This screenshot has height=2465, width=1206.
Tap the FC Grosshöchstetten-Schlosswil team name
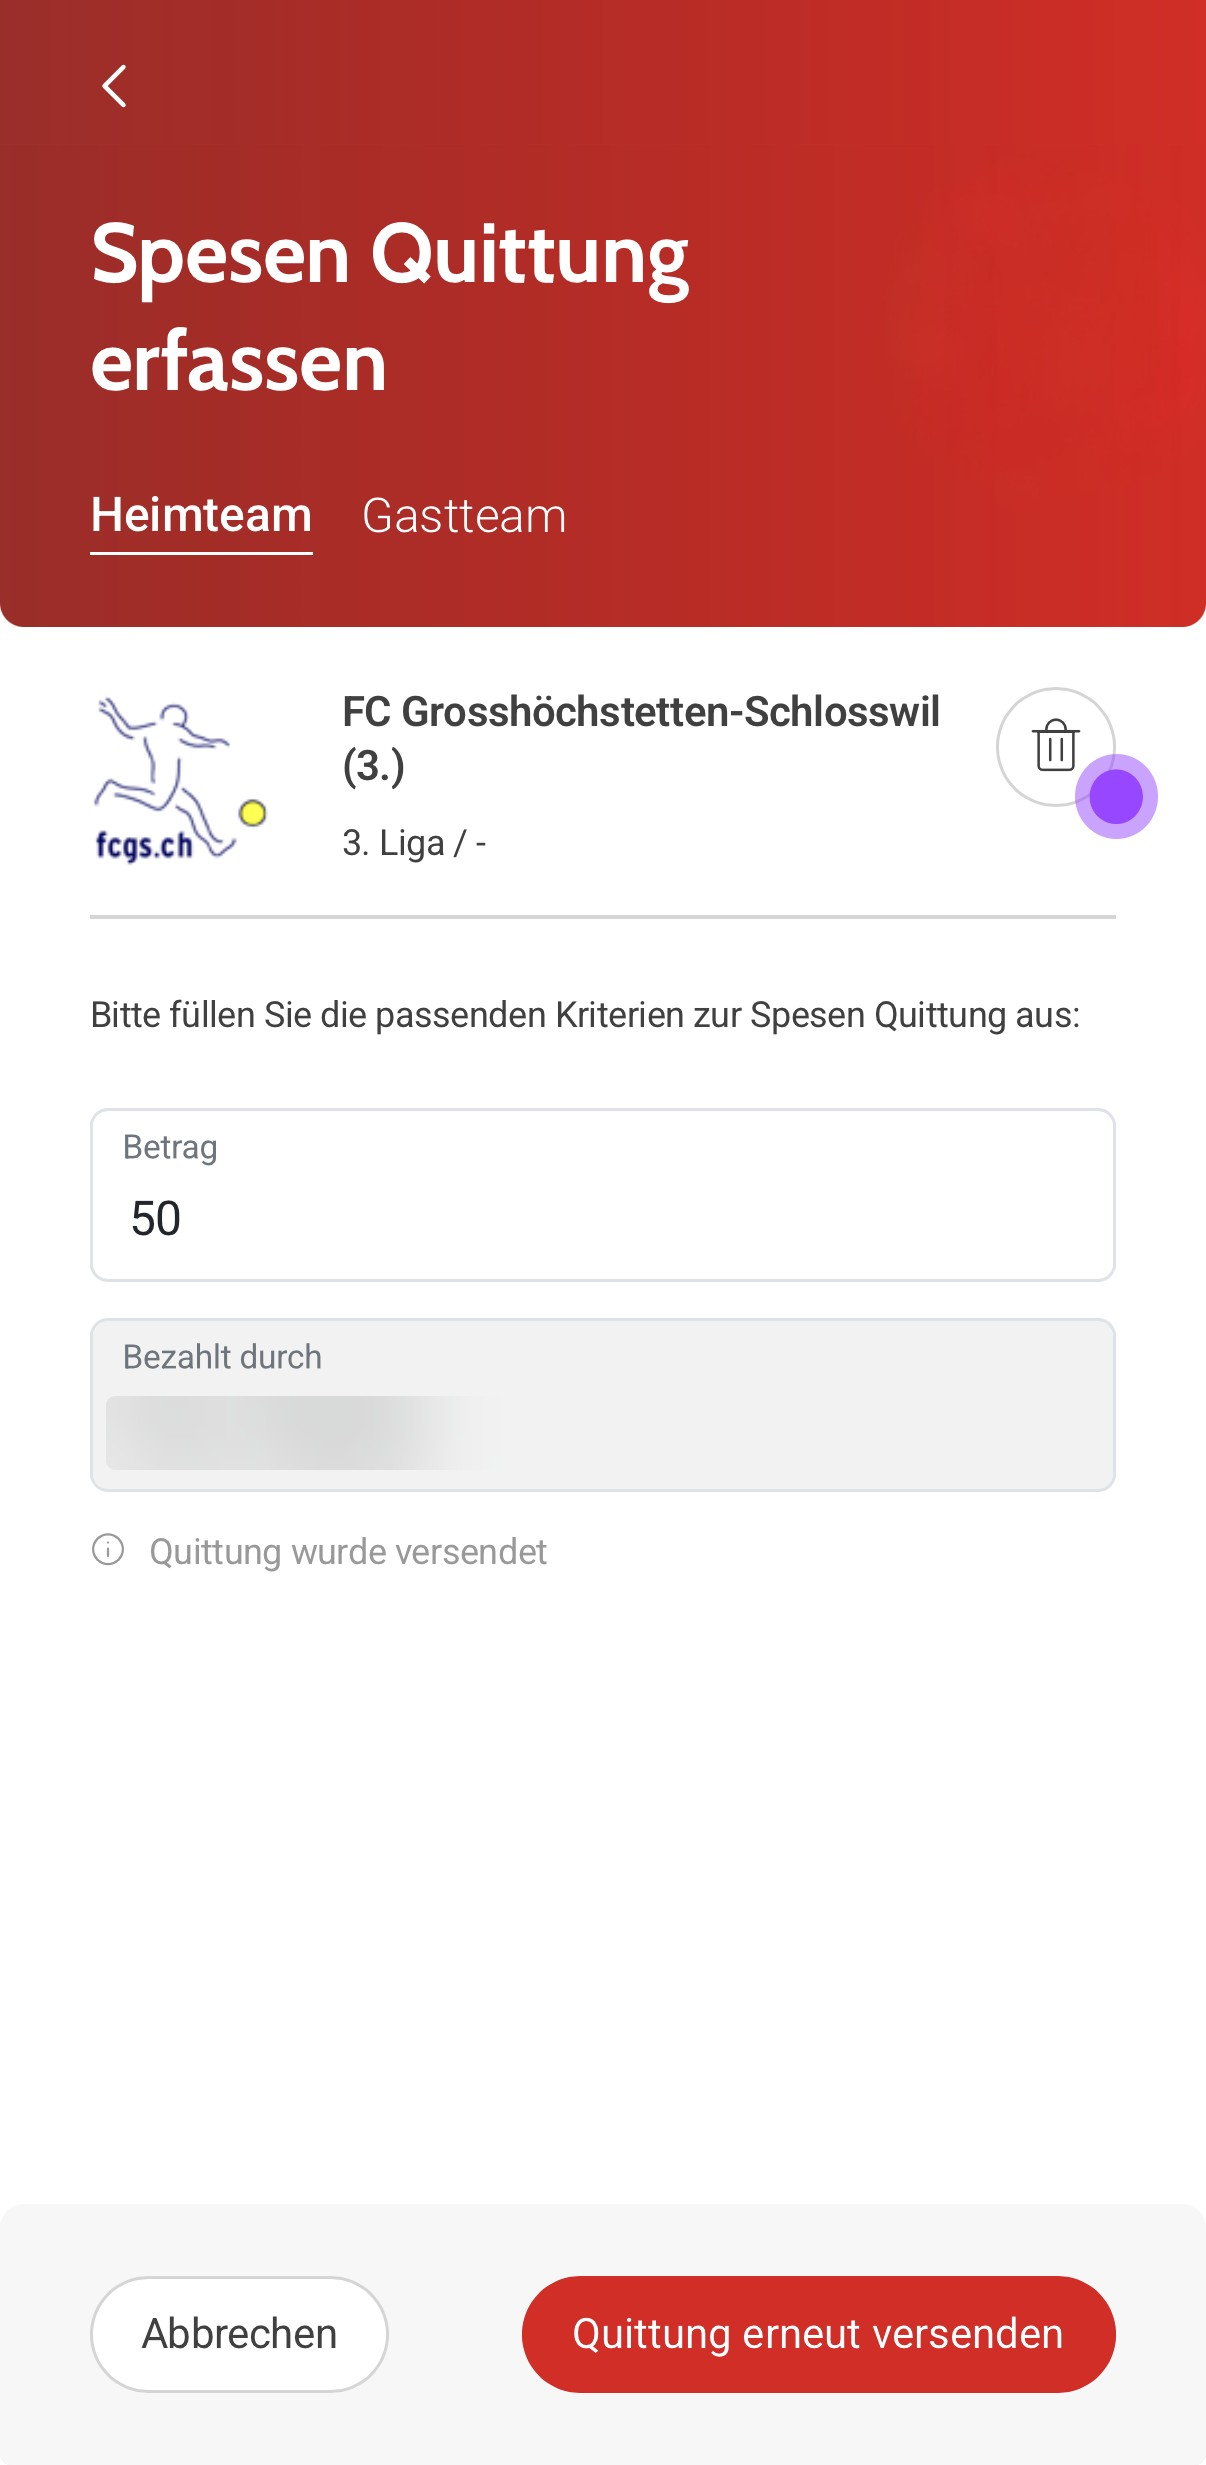pos(640,737)
